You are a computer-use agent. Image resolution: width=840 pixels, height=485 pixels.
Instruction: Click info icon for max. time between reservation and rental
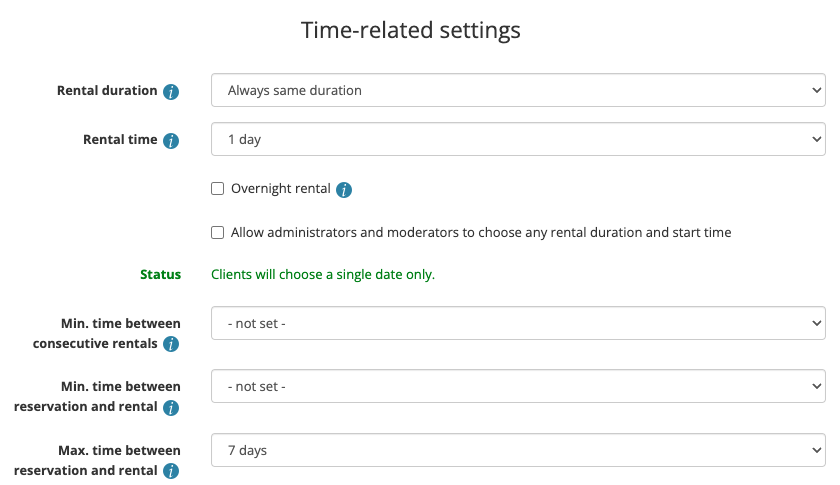(171, 471)
